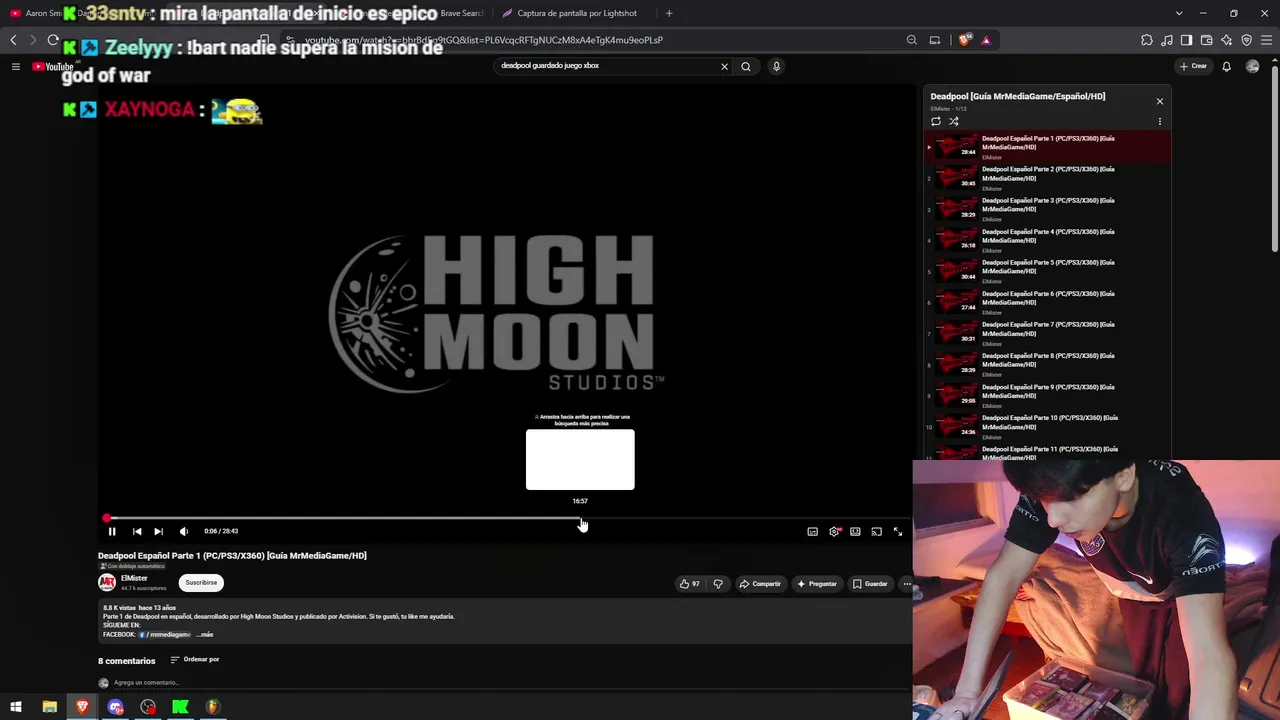1280x720 pixels.
Task: Select Deadpool Español Parte 4 title
Action: (x=1048, y=236)
